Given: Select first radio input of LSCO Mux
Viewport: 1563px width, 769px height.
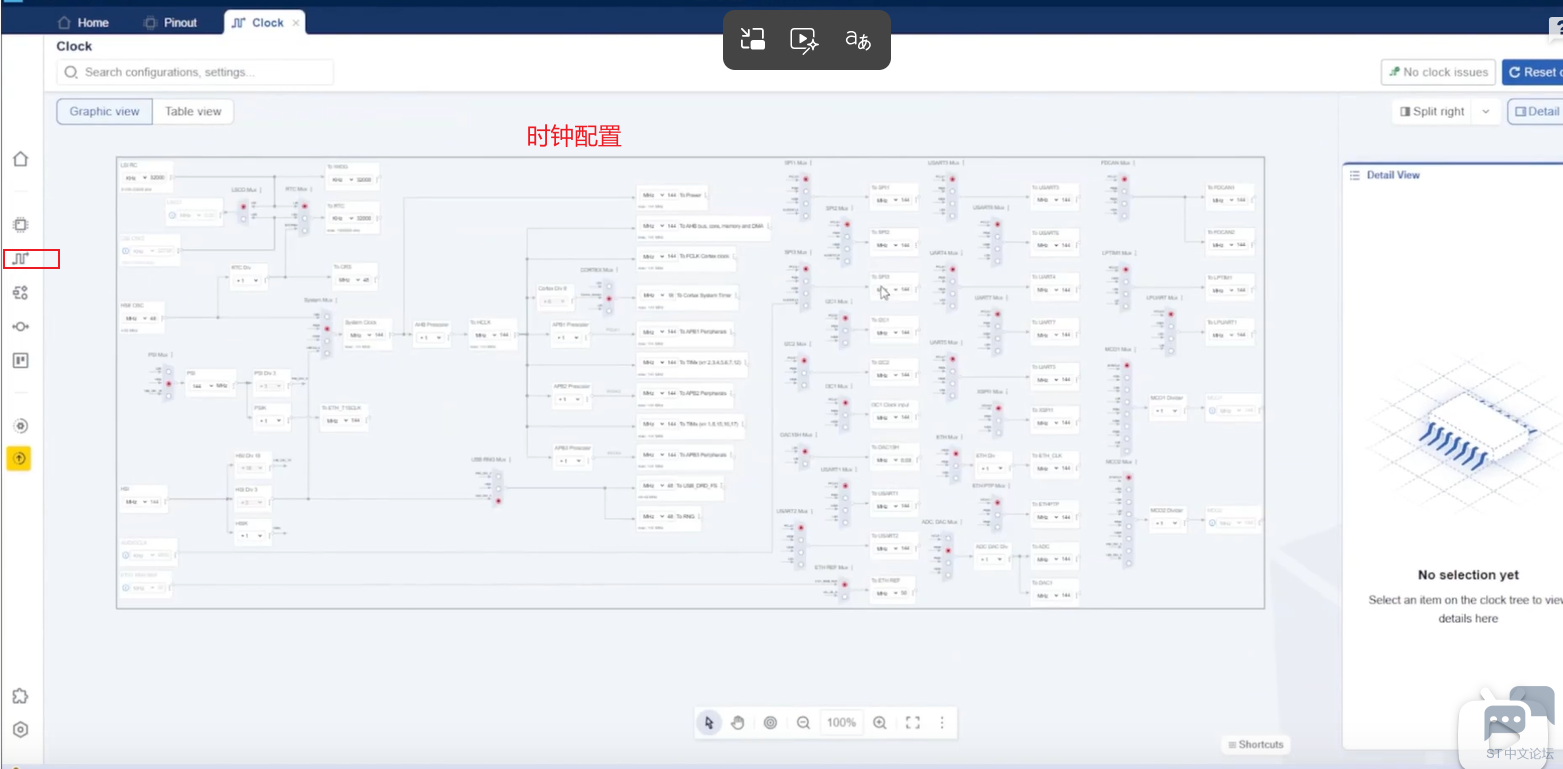Looking at the screenshot, I should coord(243,206).
